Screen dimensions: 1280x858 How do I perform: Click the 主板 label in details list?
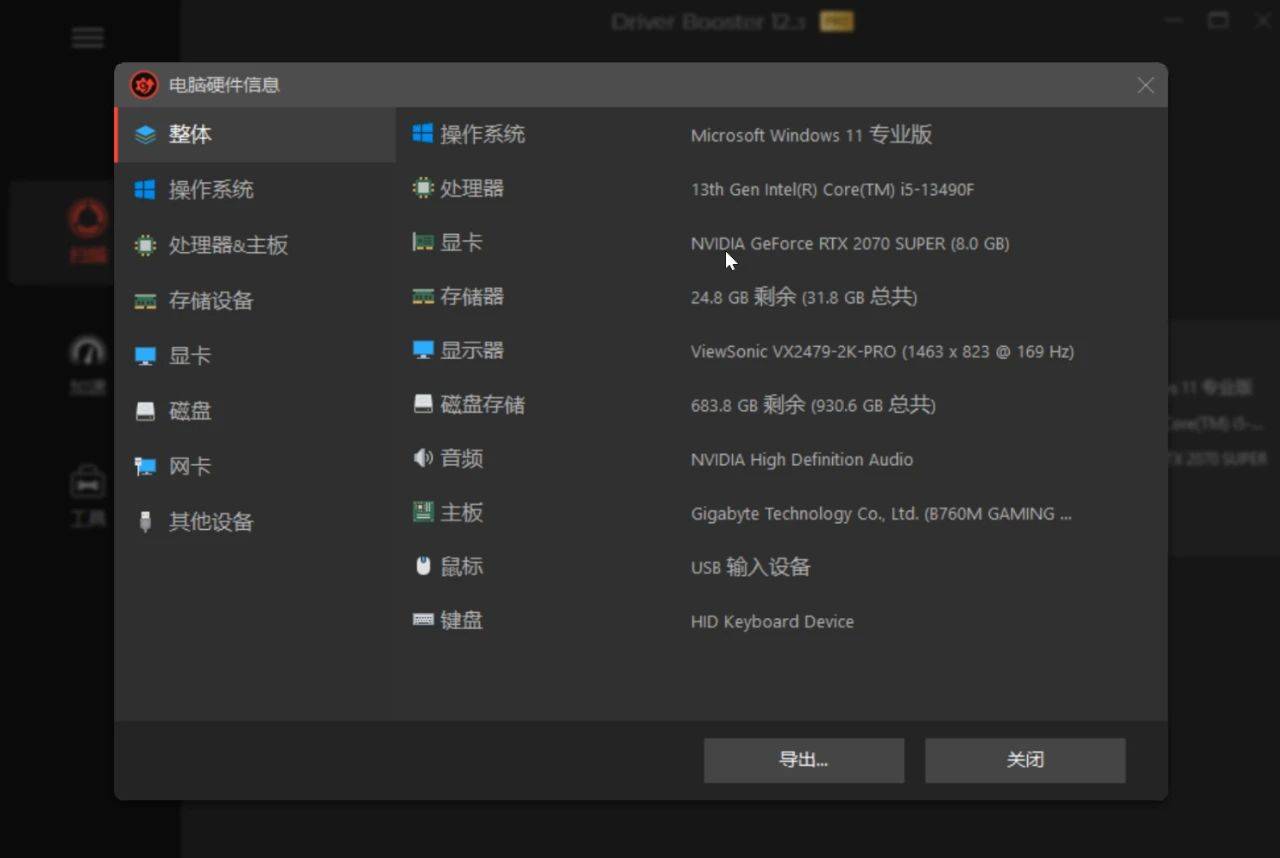[462, 512]
